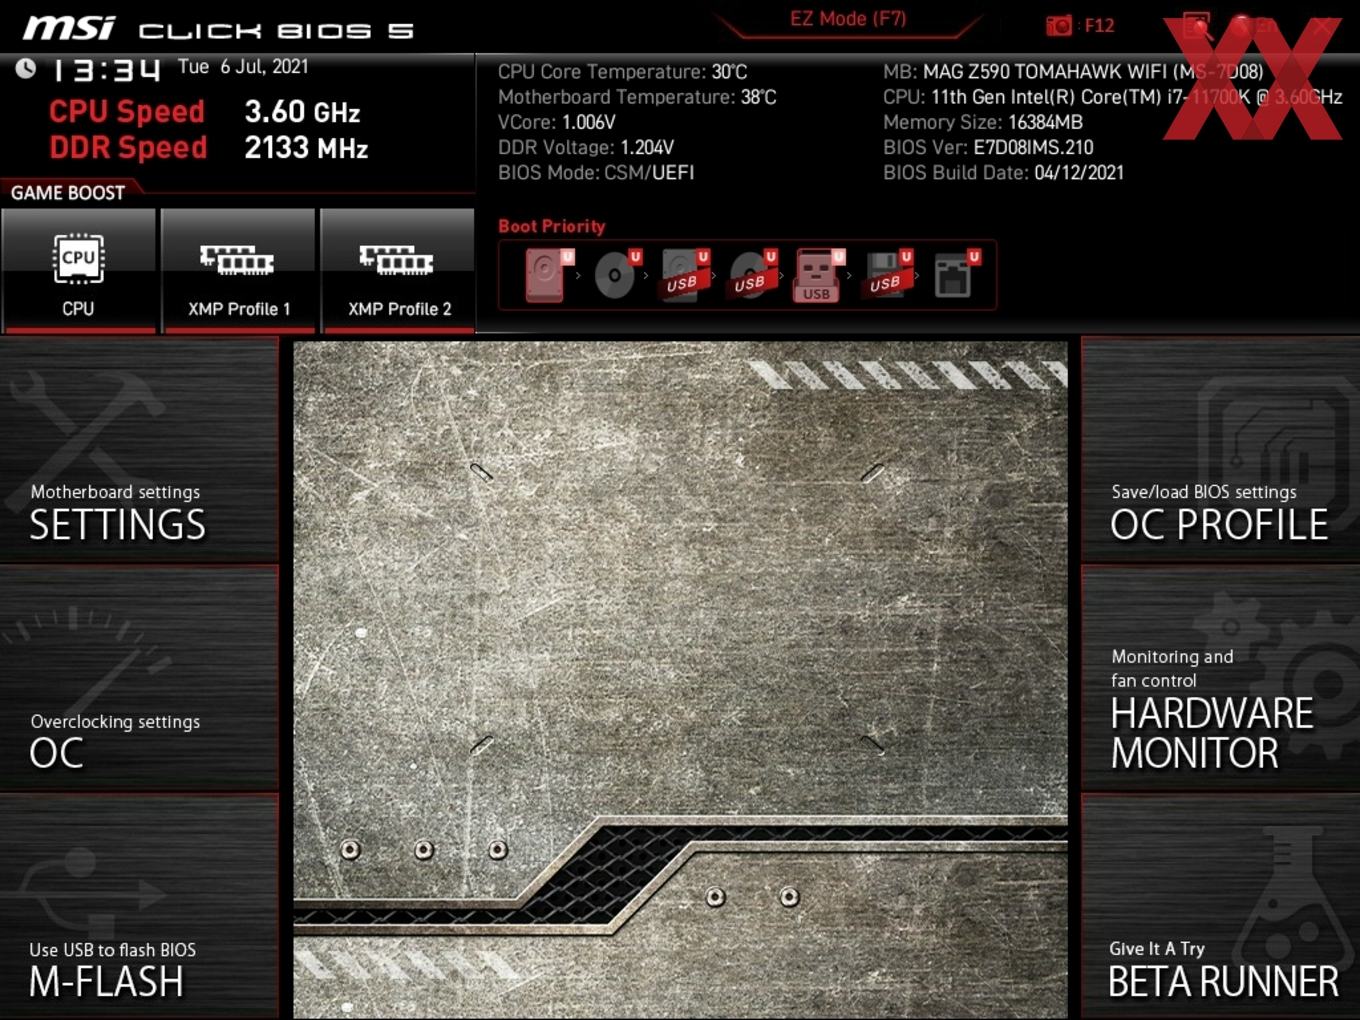Image resolution: width=1360 pixels, height=1020 pixels.
Task: Select the CD/DVD boot device icon
Action: [616, 275]
